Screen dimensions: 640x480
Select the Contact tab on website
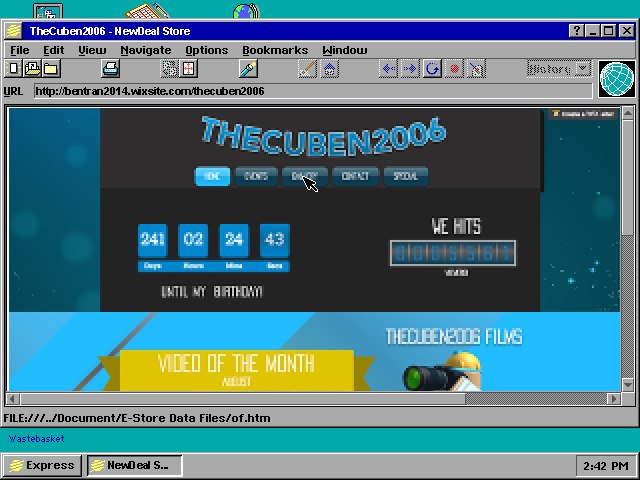(354, 176)
